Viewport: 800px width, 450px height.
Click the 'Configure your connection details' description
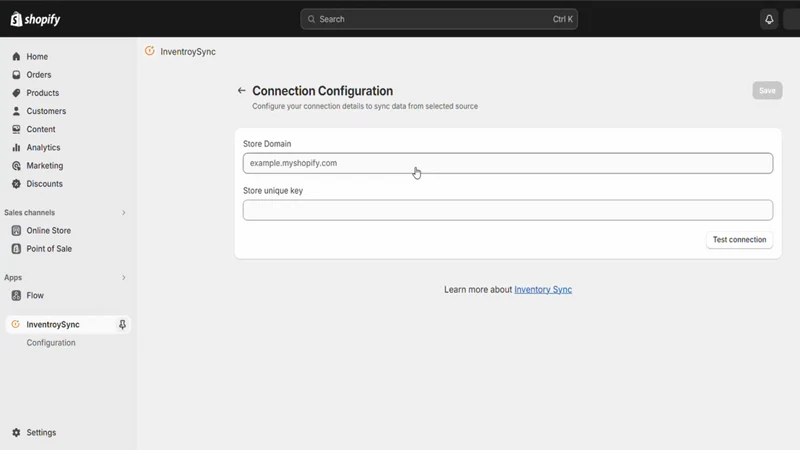365,106
